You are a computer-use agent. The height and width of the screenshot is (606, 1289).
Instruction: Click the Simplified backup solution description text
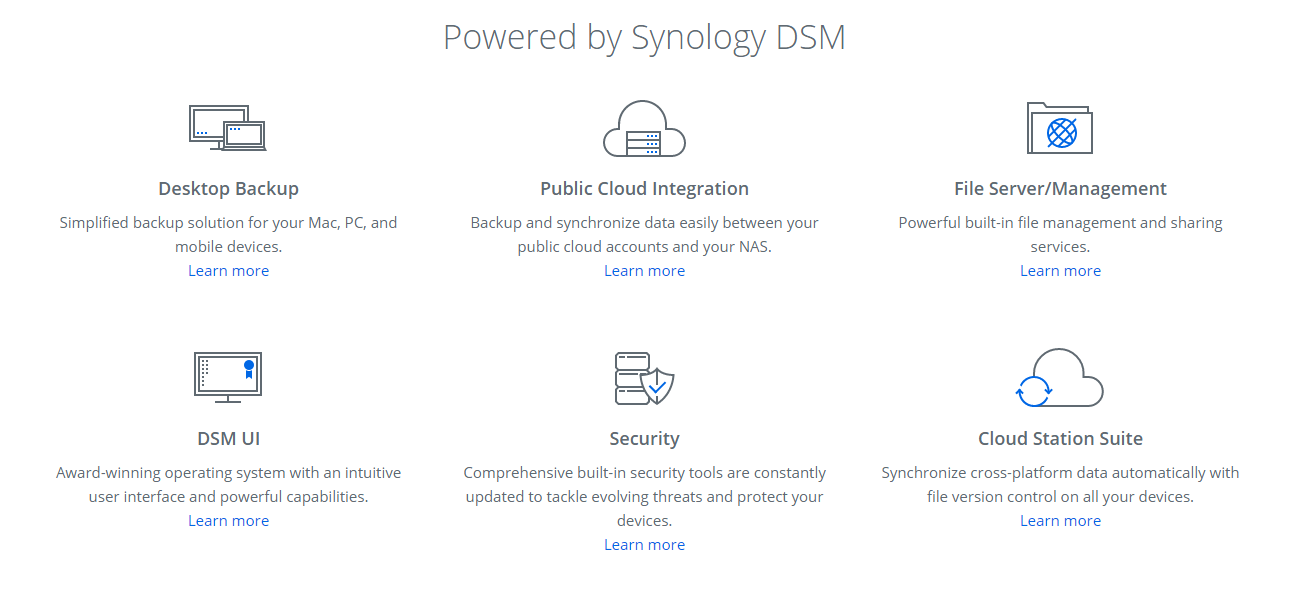click(x=228, y=235)
